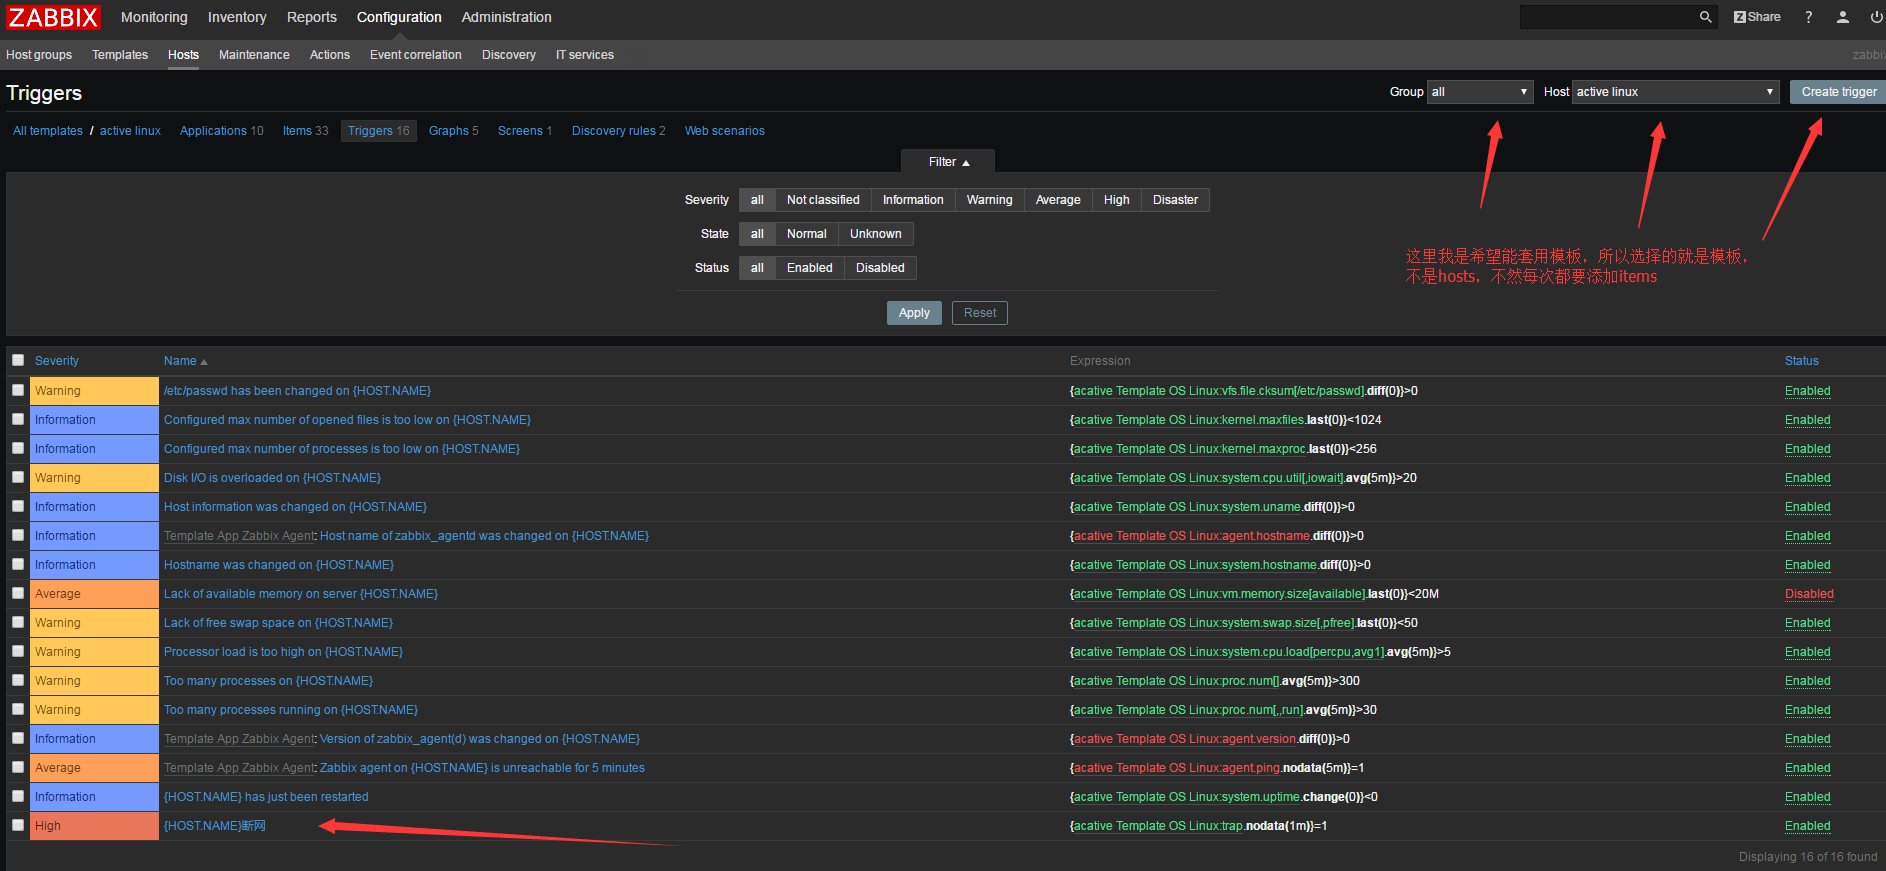Go to Actions submenu
Screen dimensions: 1886x871
330,55
